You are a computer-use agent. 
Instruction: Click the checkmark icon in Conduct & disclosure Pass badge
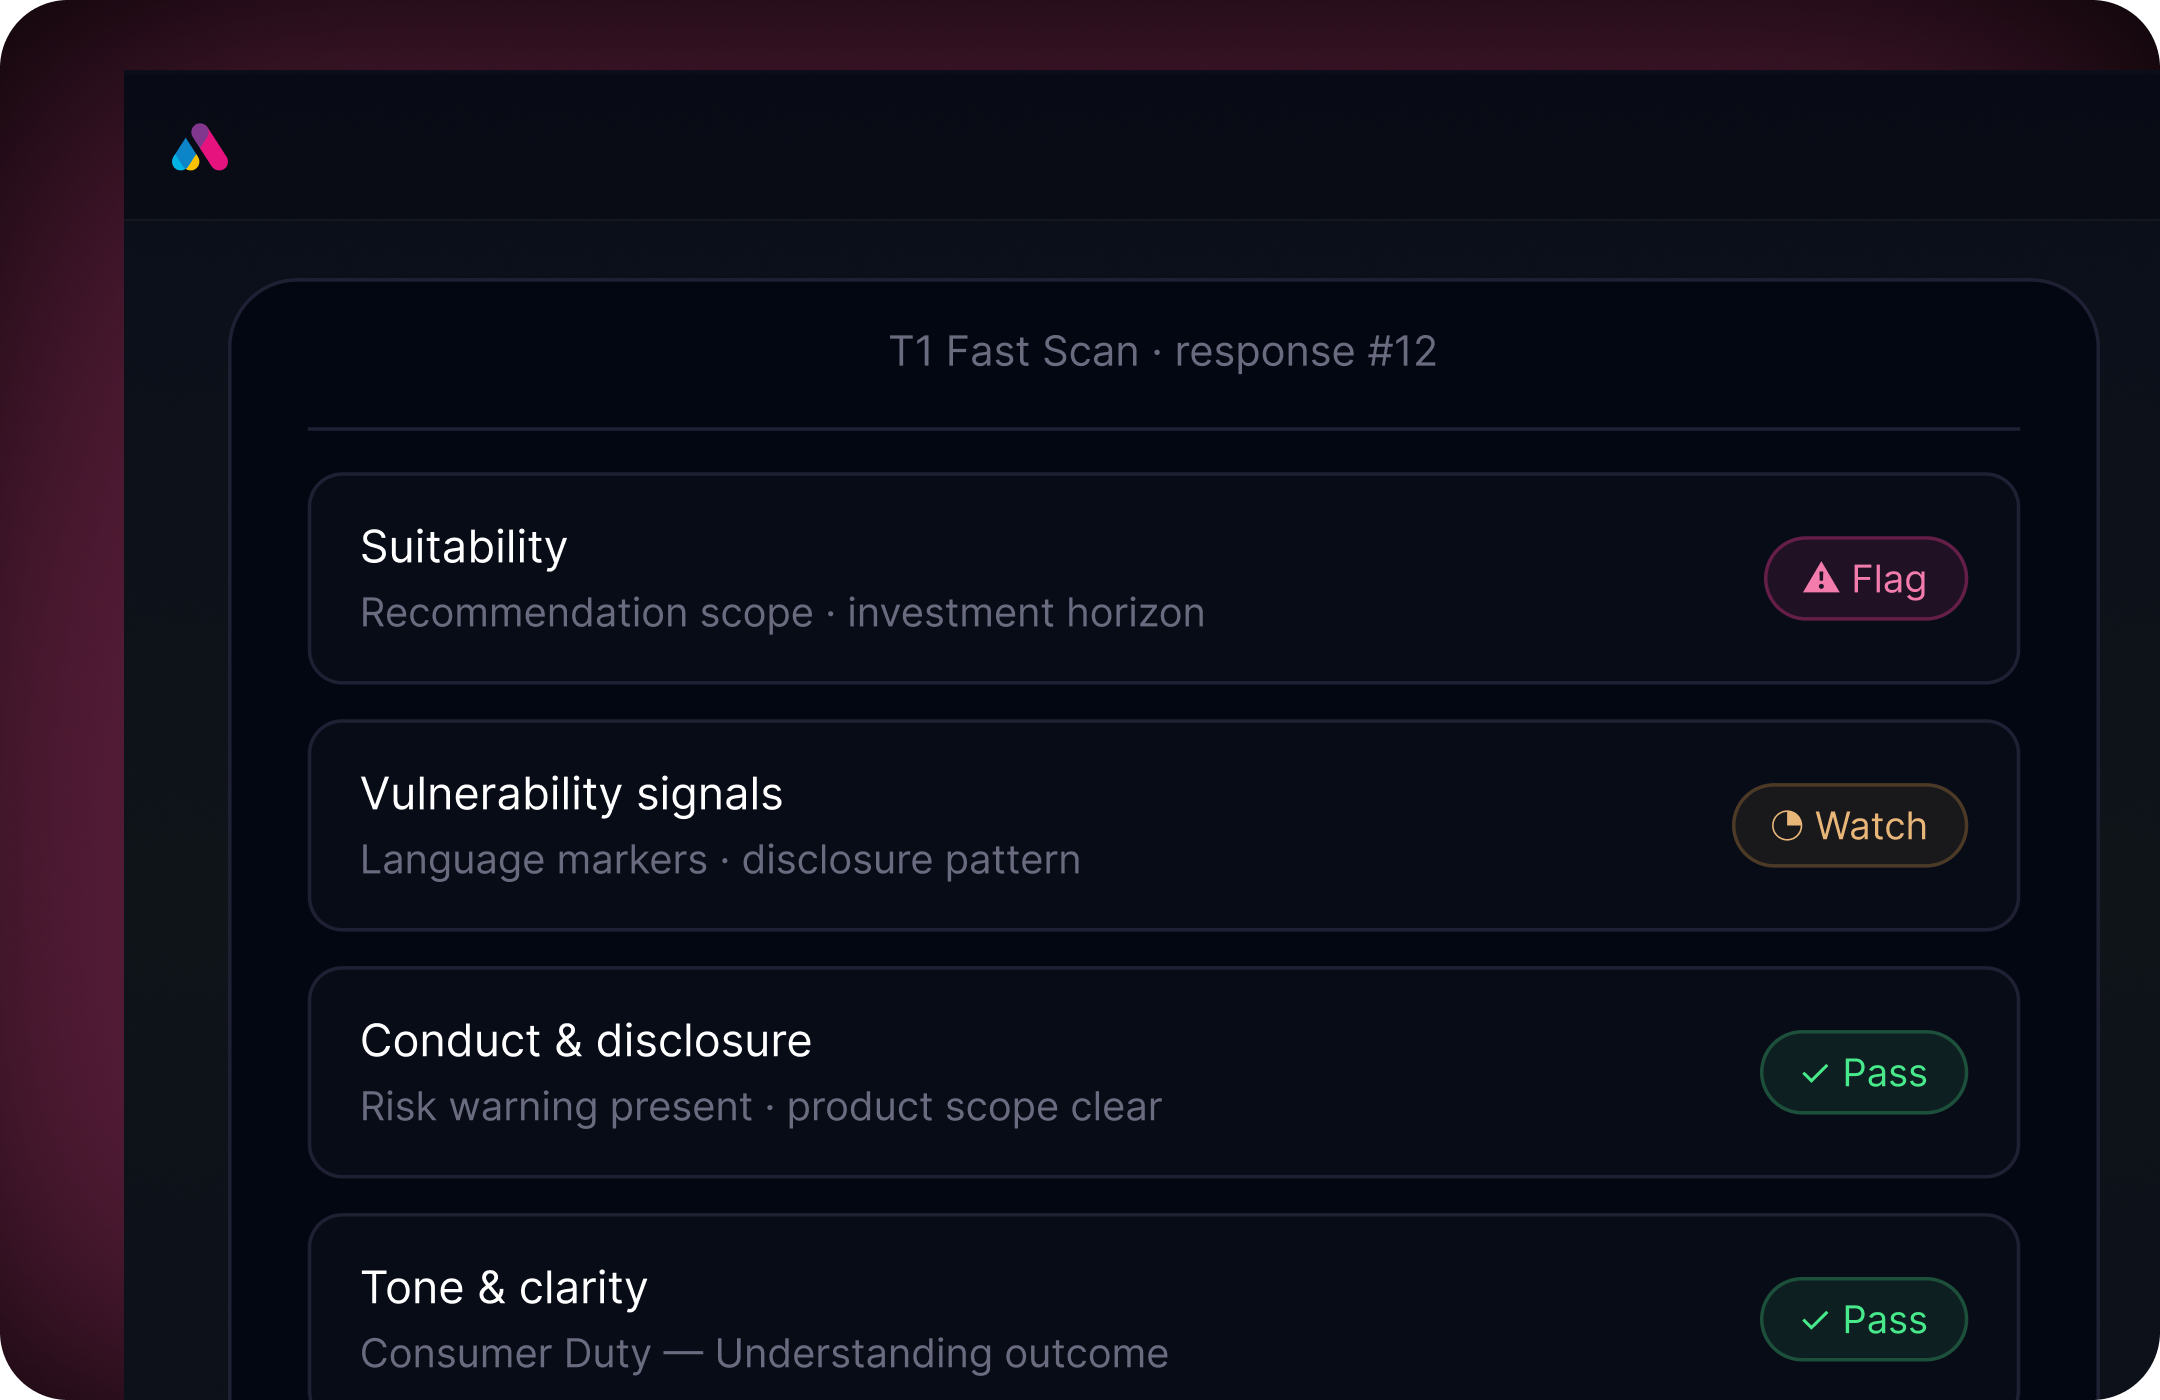pyautogui.click(x=1815, y=1073)
